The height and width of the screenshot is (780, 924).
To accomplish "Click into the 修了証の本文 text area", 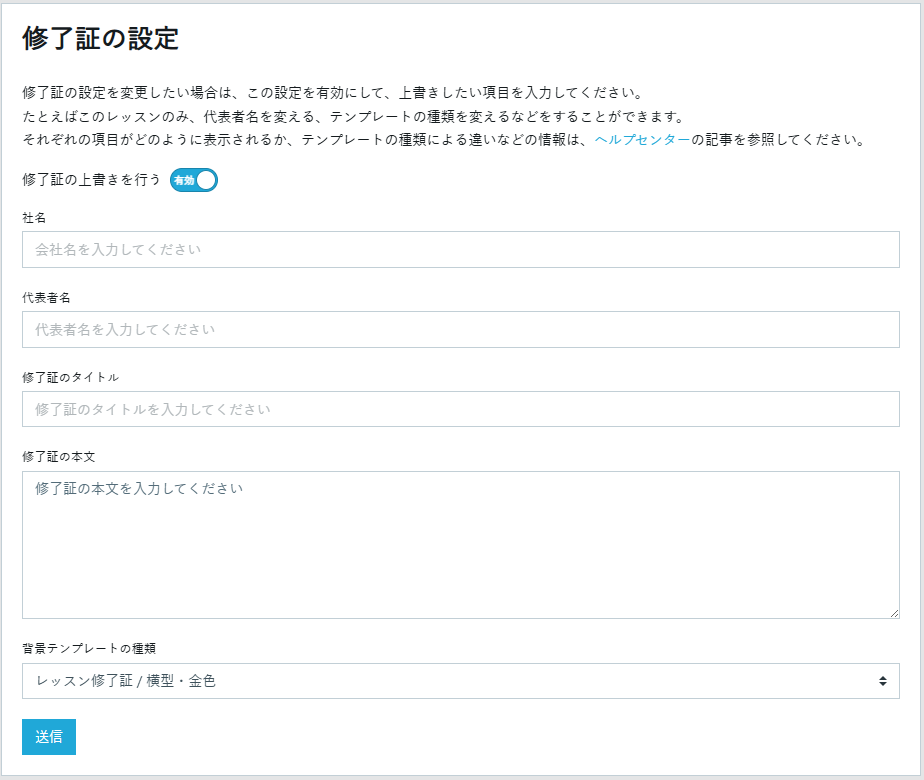I will pos(461,545).
